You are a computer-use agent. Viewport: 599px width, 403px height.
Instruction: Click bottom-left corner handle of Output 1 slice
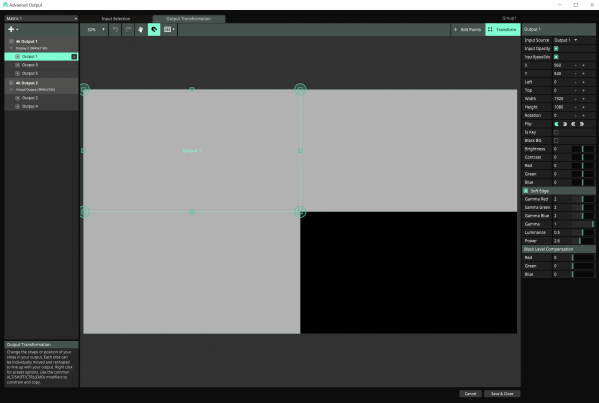click(x=84, y=212)
